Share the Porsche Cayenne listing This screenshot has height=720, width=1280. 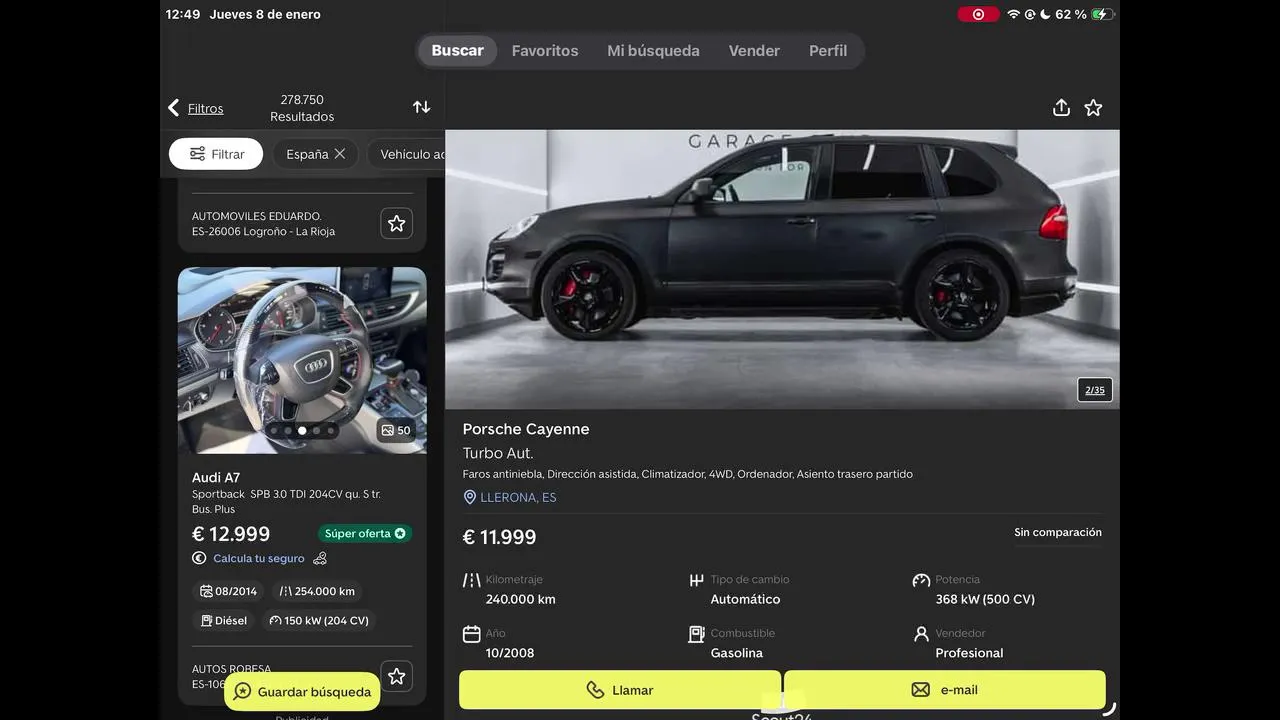[x=1061, y=108]
